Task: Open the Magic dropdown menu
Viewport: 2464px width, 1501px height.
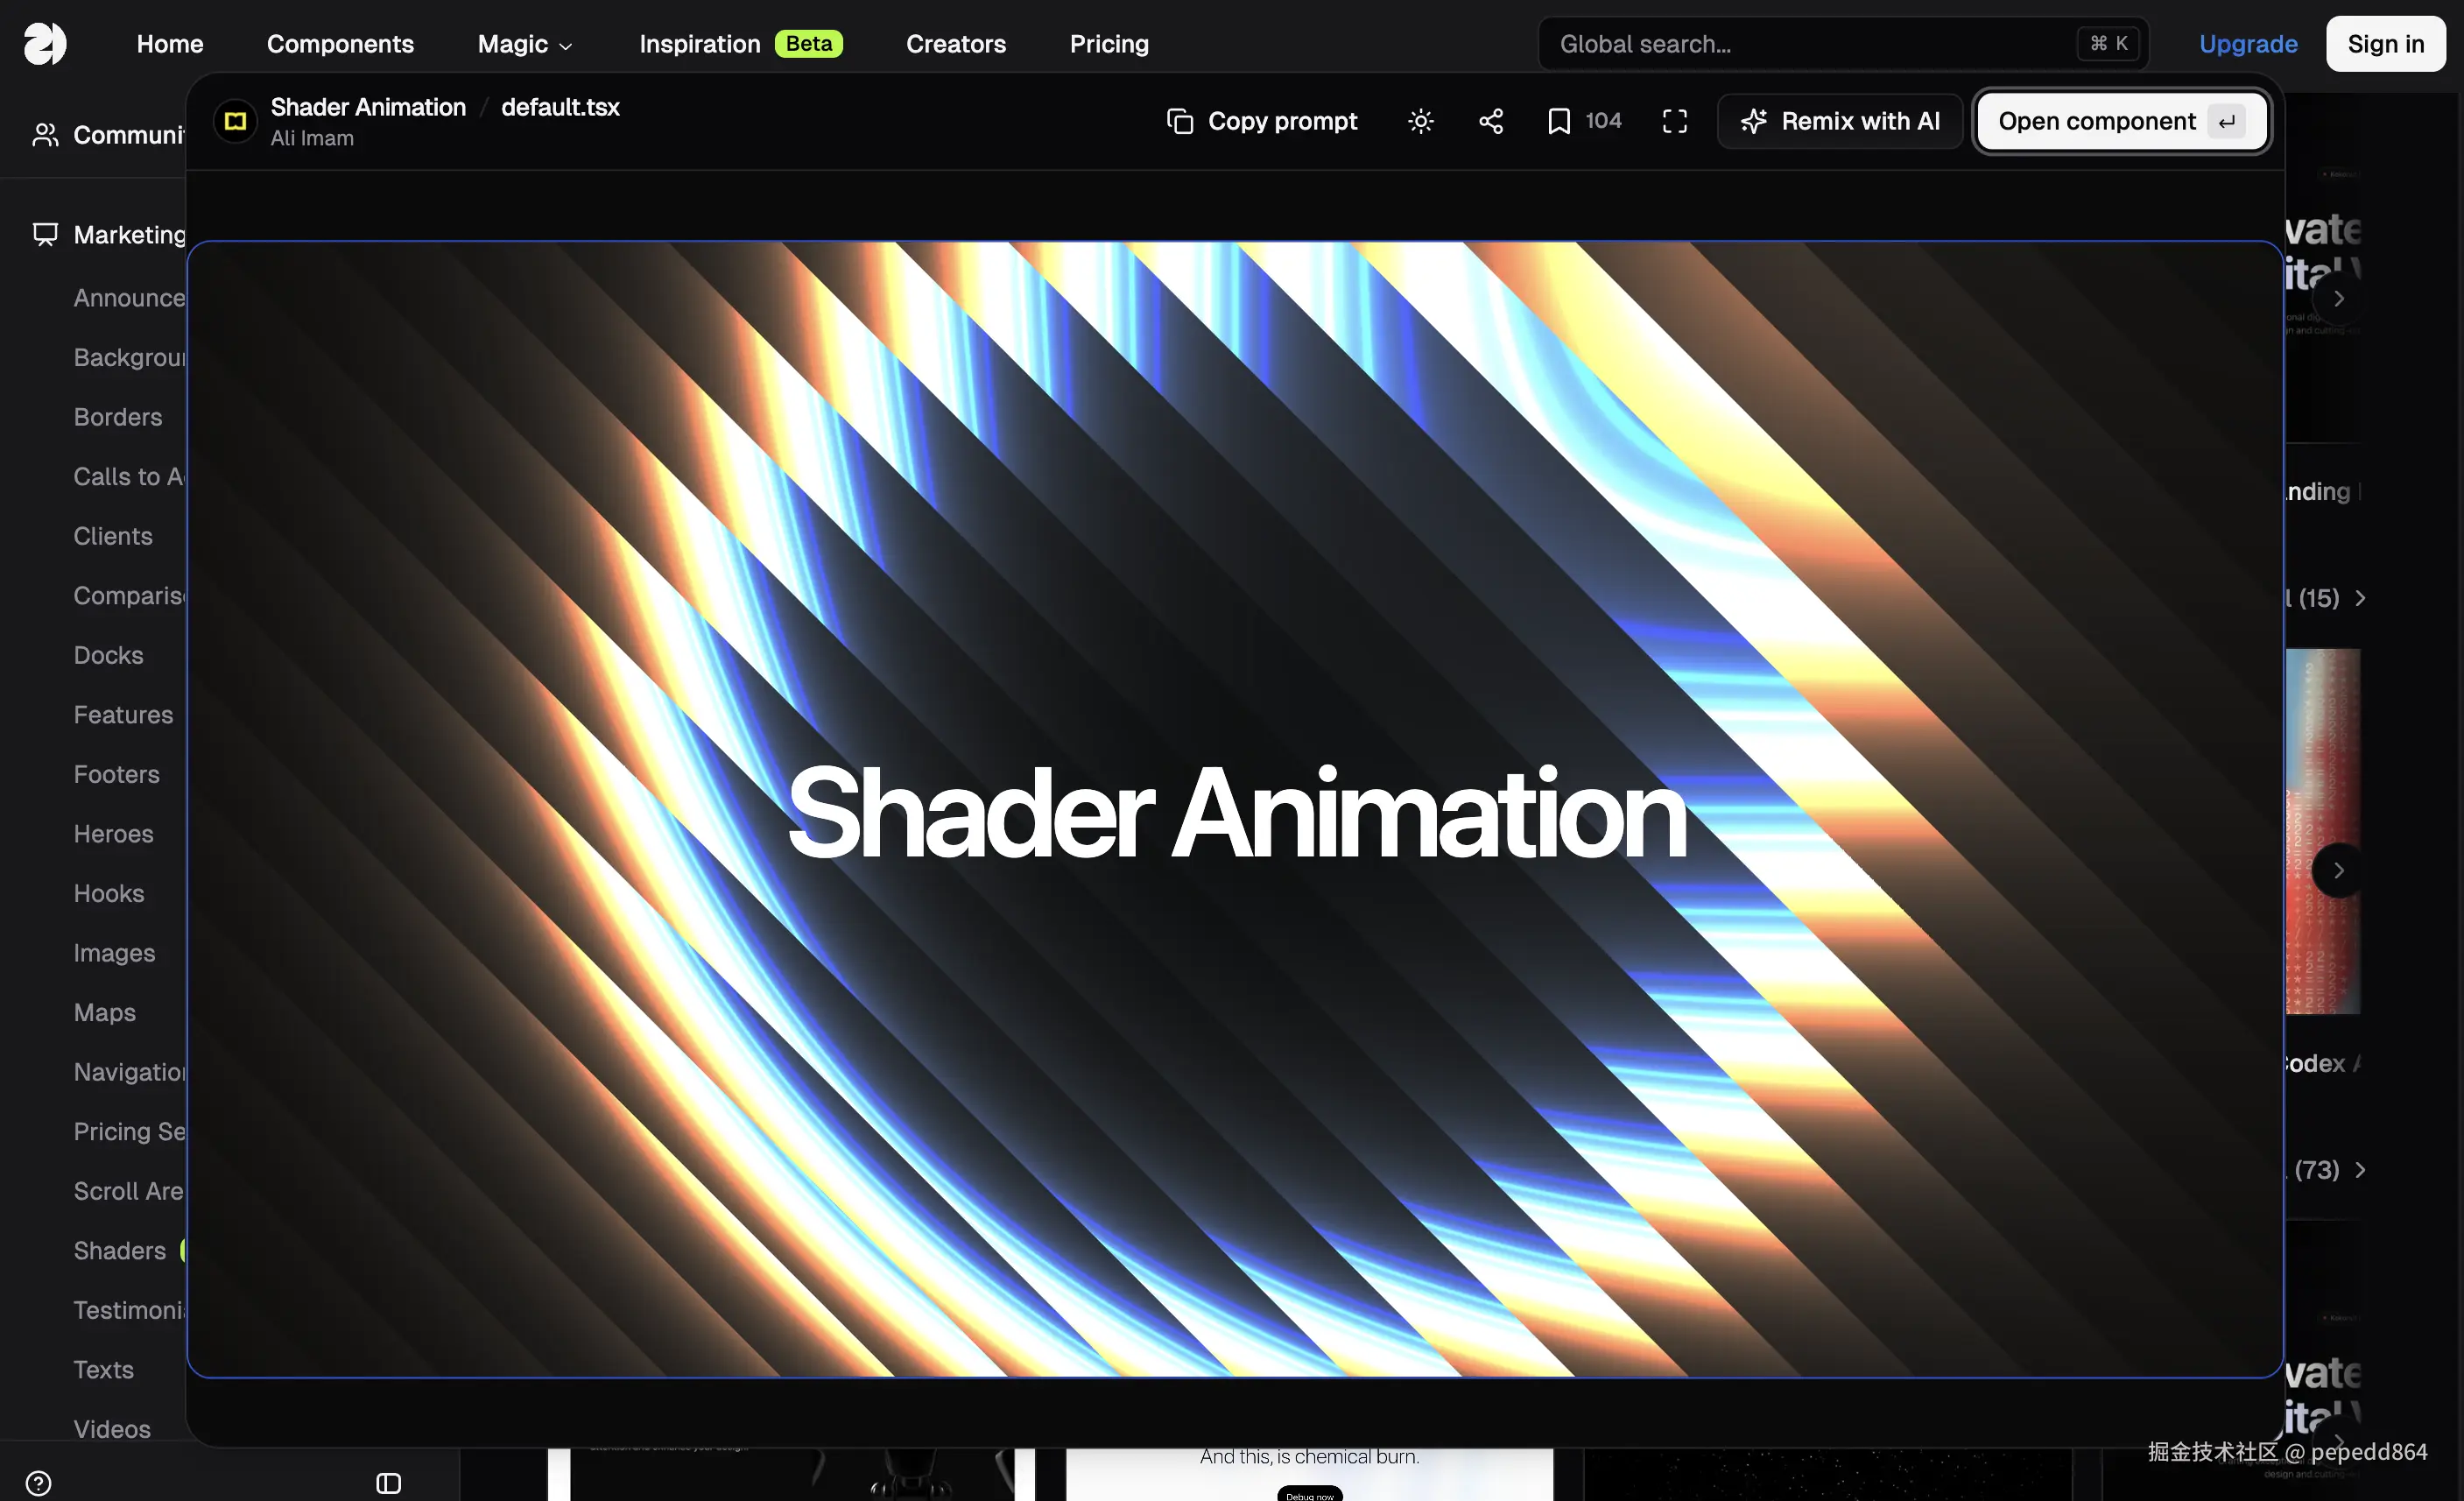Action: [x=525, y=44]
